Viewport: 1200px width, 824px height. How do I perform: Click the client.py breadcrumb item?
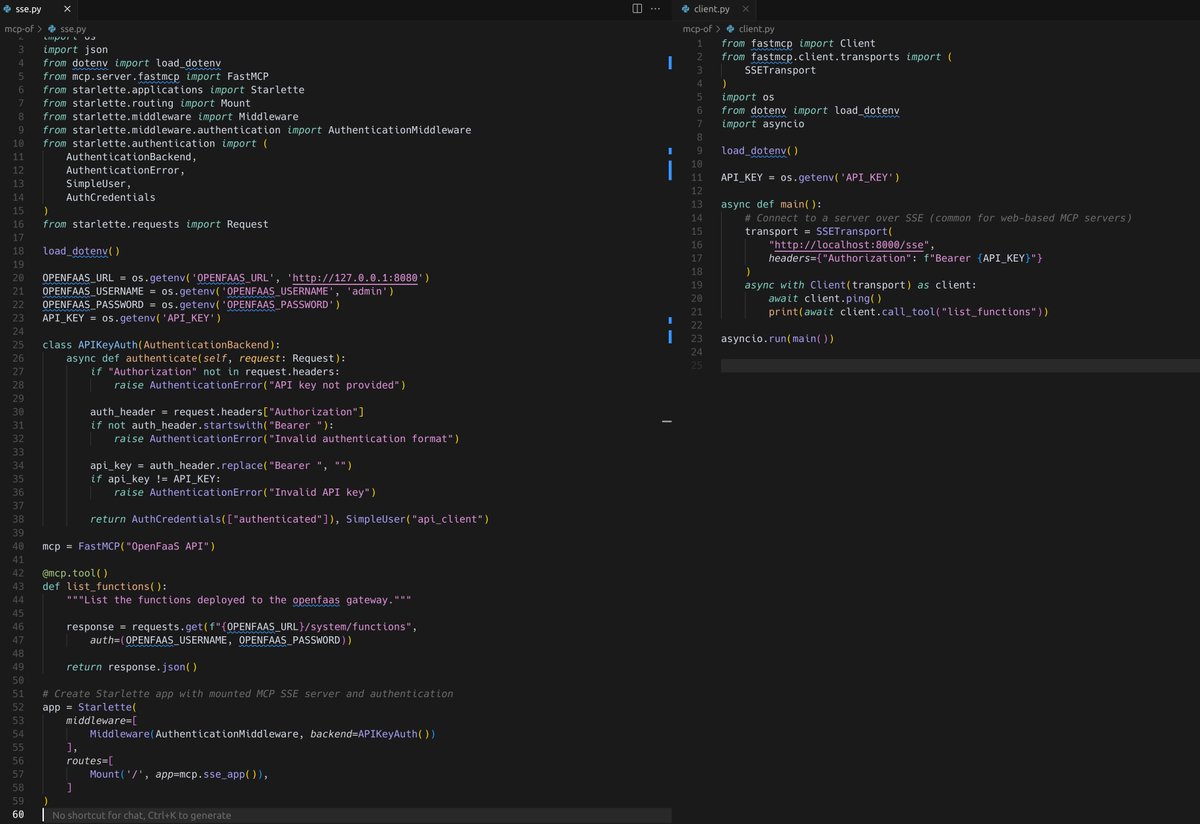(x=756, y=29)
